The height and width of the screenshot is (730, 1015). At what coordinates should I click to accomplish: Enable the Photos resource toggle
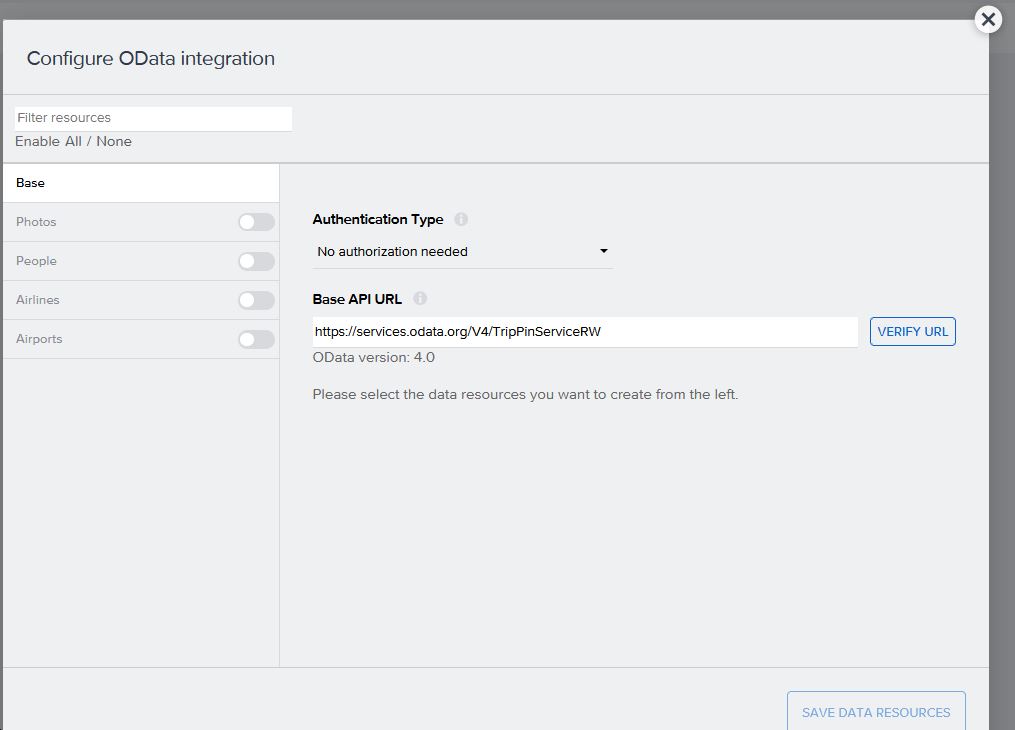(x=256, y=222)
